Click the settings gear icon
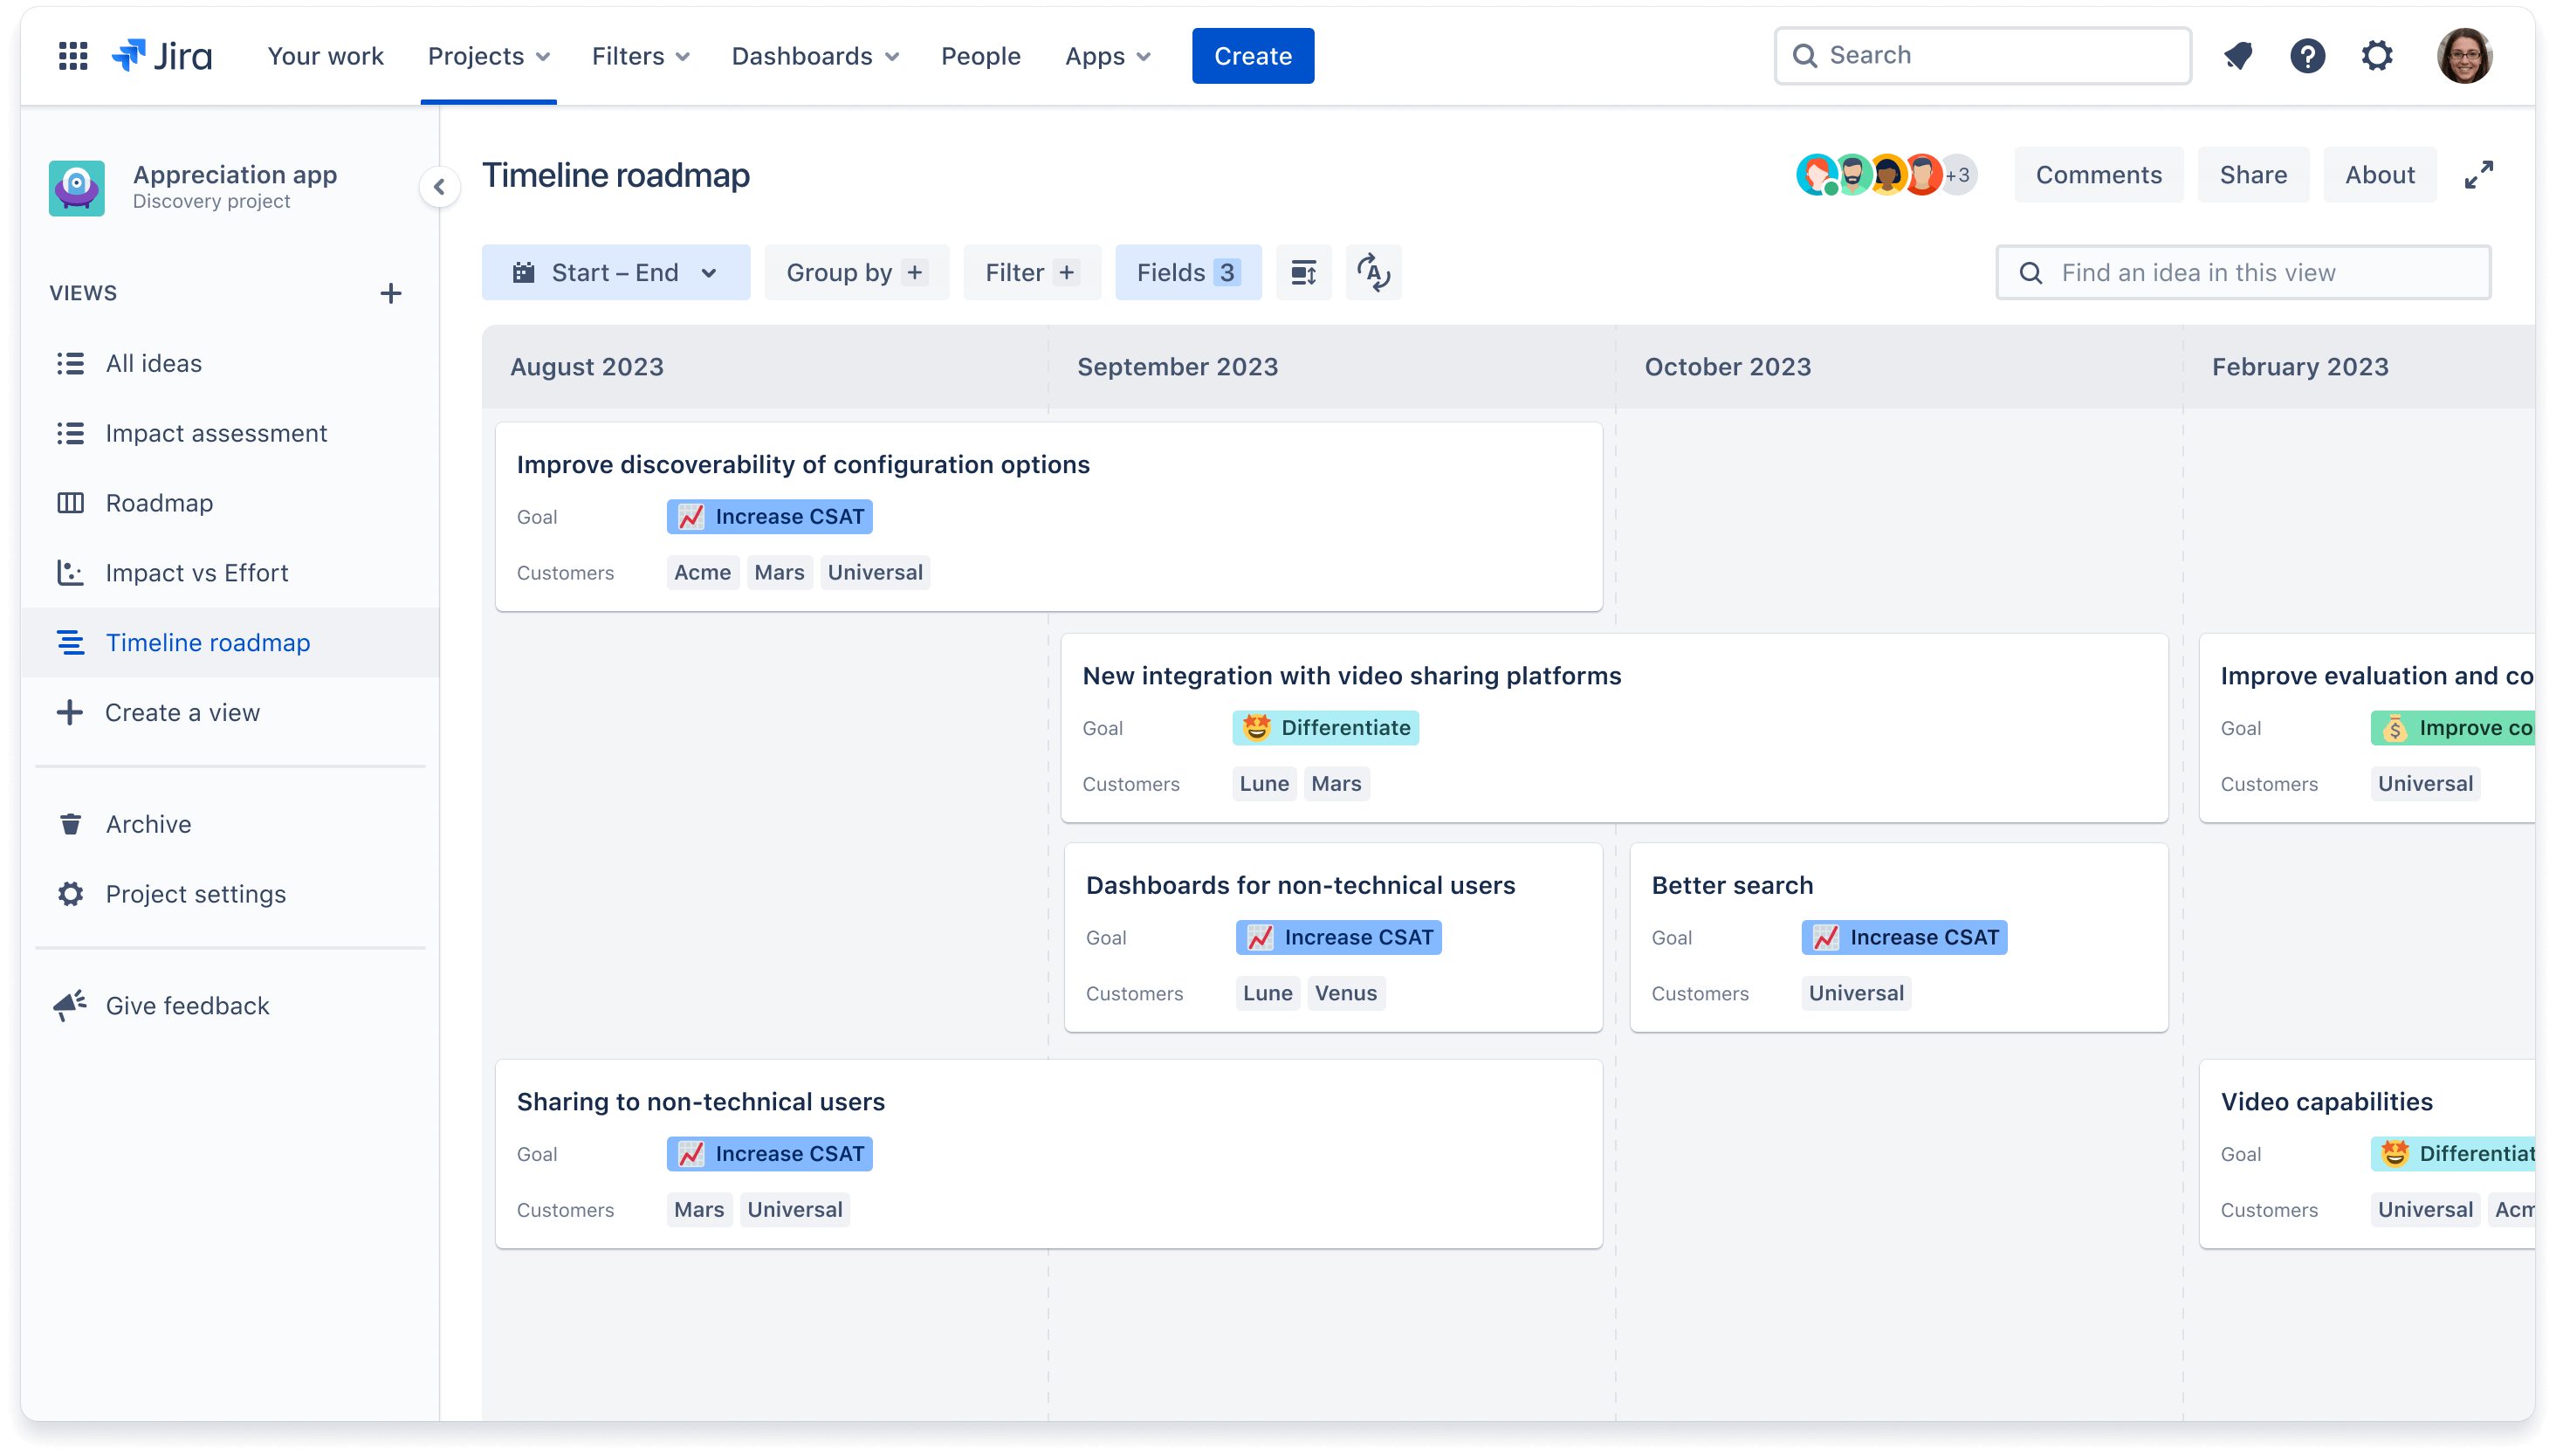The height and width of the screenshot is (1456, 2556). pyautogui.click(x=2379, y=54)
